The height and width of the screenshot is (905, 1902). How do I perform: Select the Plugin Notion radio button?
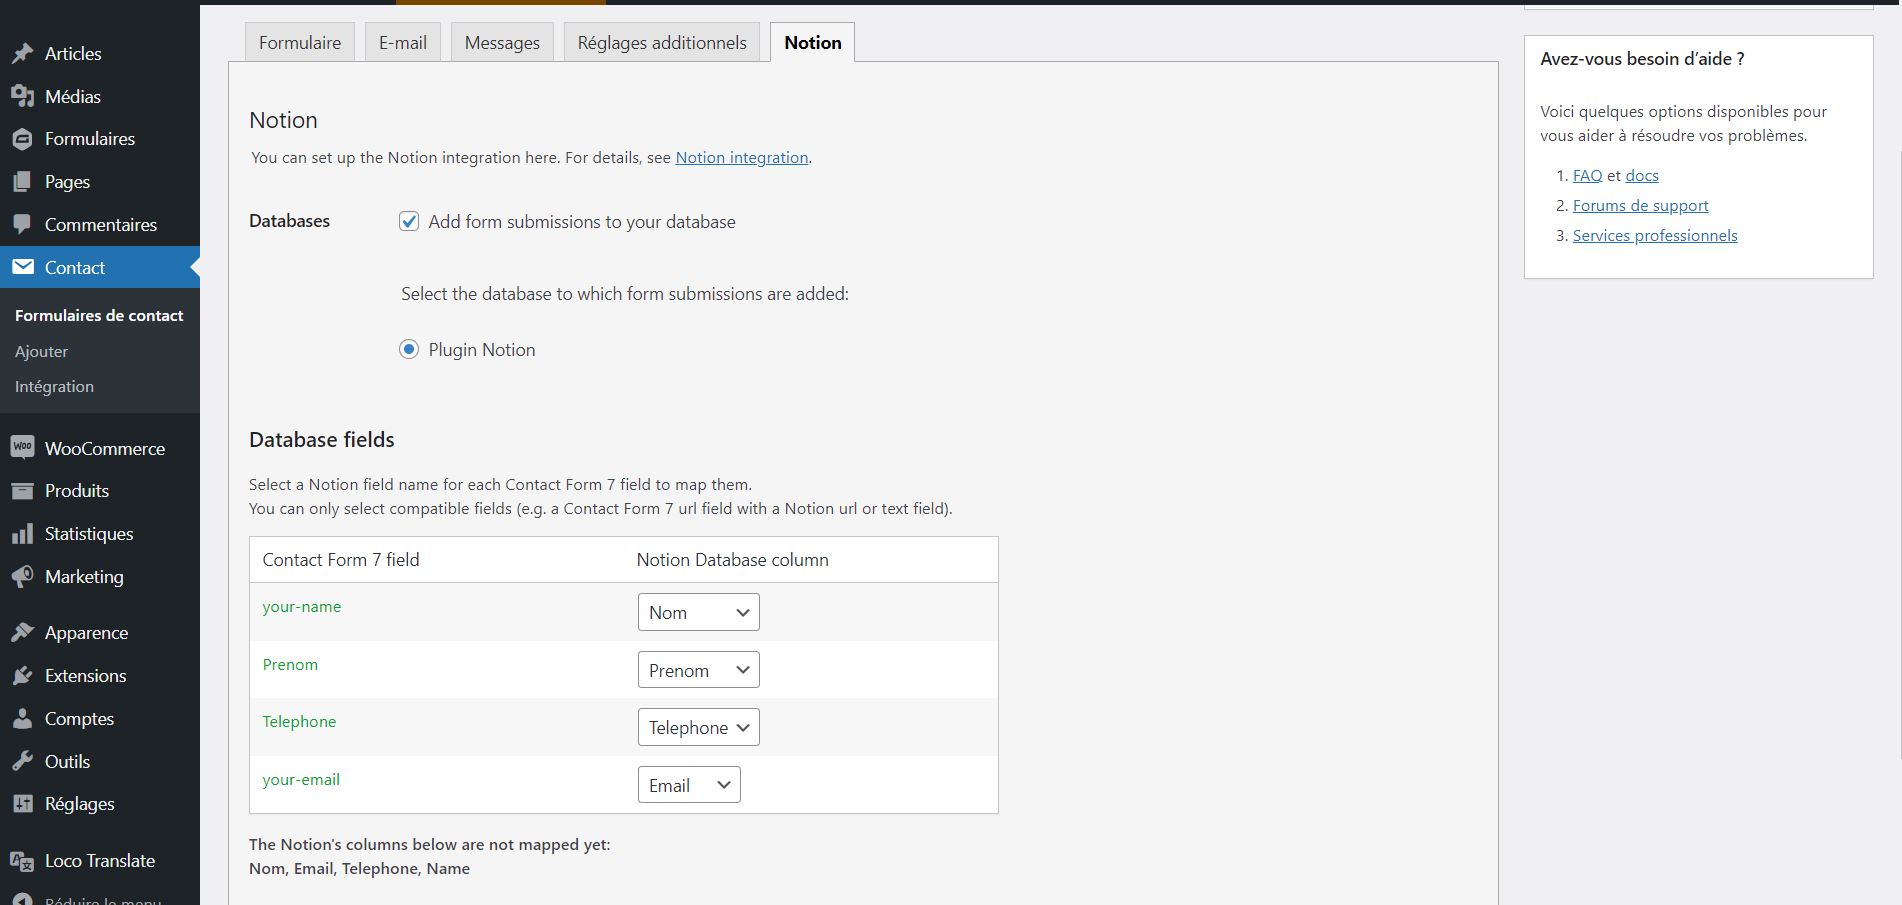click(409, 349)
